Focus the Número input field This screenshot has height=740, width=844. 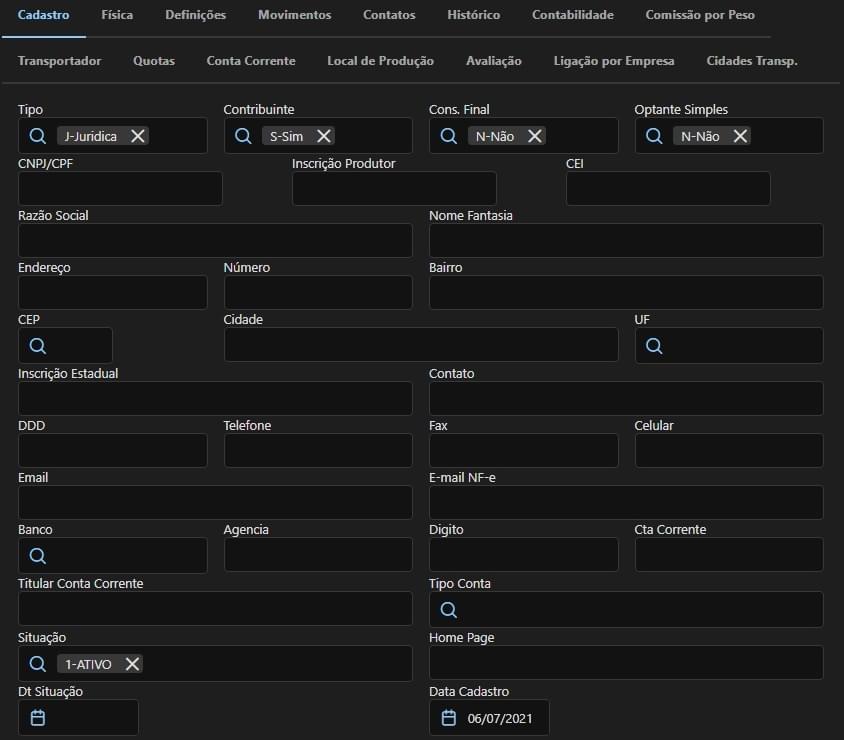(318, 292)
